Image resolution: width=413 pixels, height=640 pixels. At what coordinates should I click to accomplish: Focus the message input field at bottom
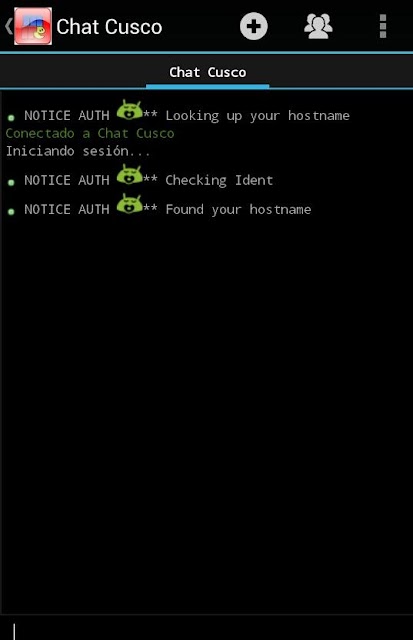[206, 628]
